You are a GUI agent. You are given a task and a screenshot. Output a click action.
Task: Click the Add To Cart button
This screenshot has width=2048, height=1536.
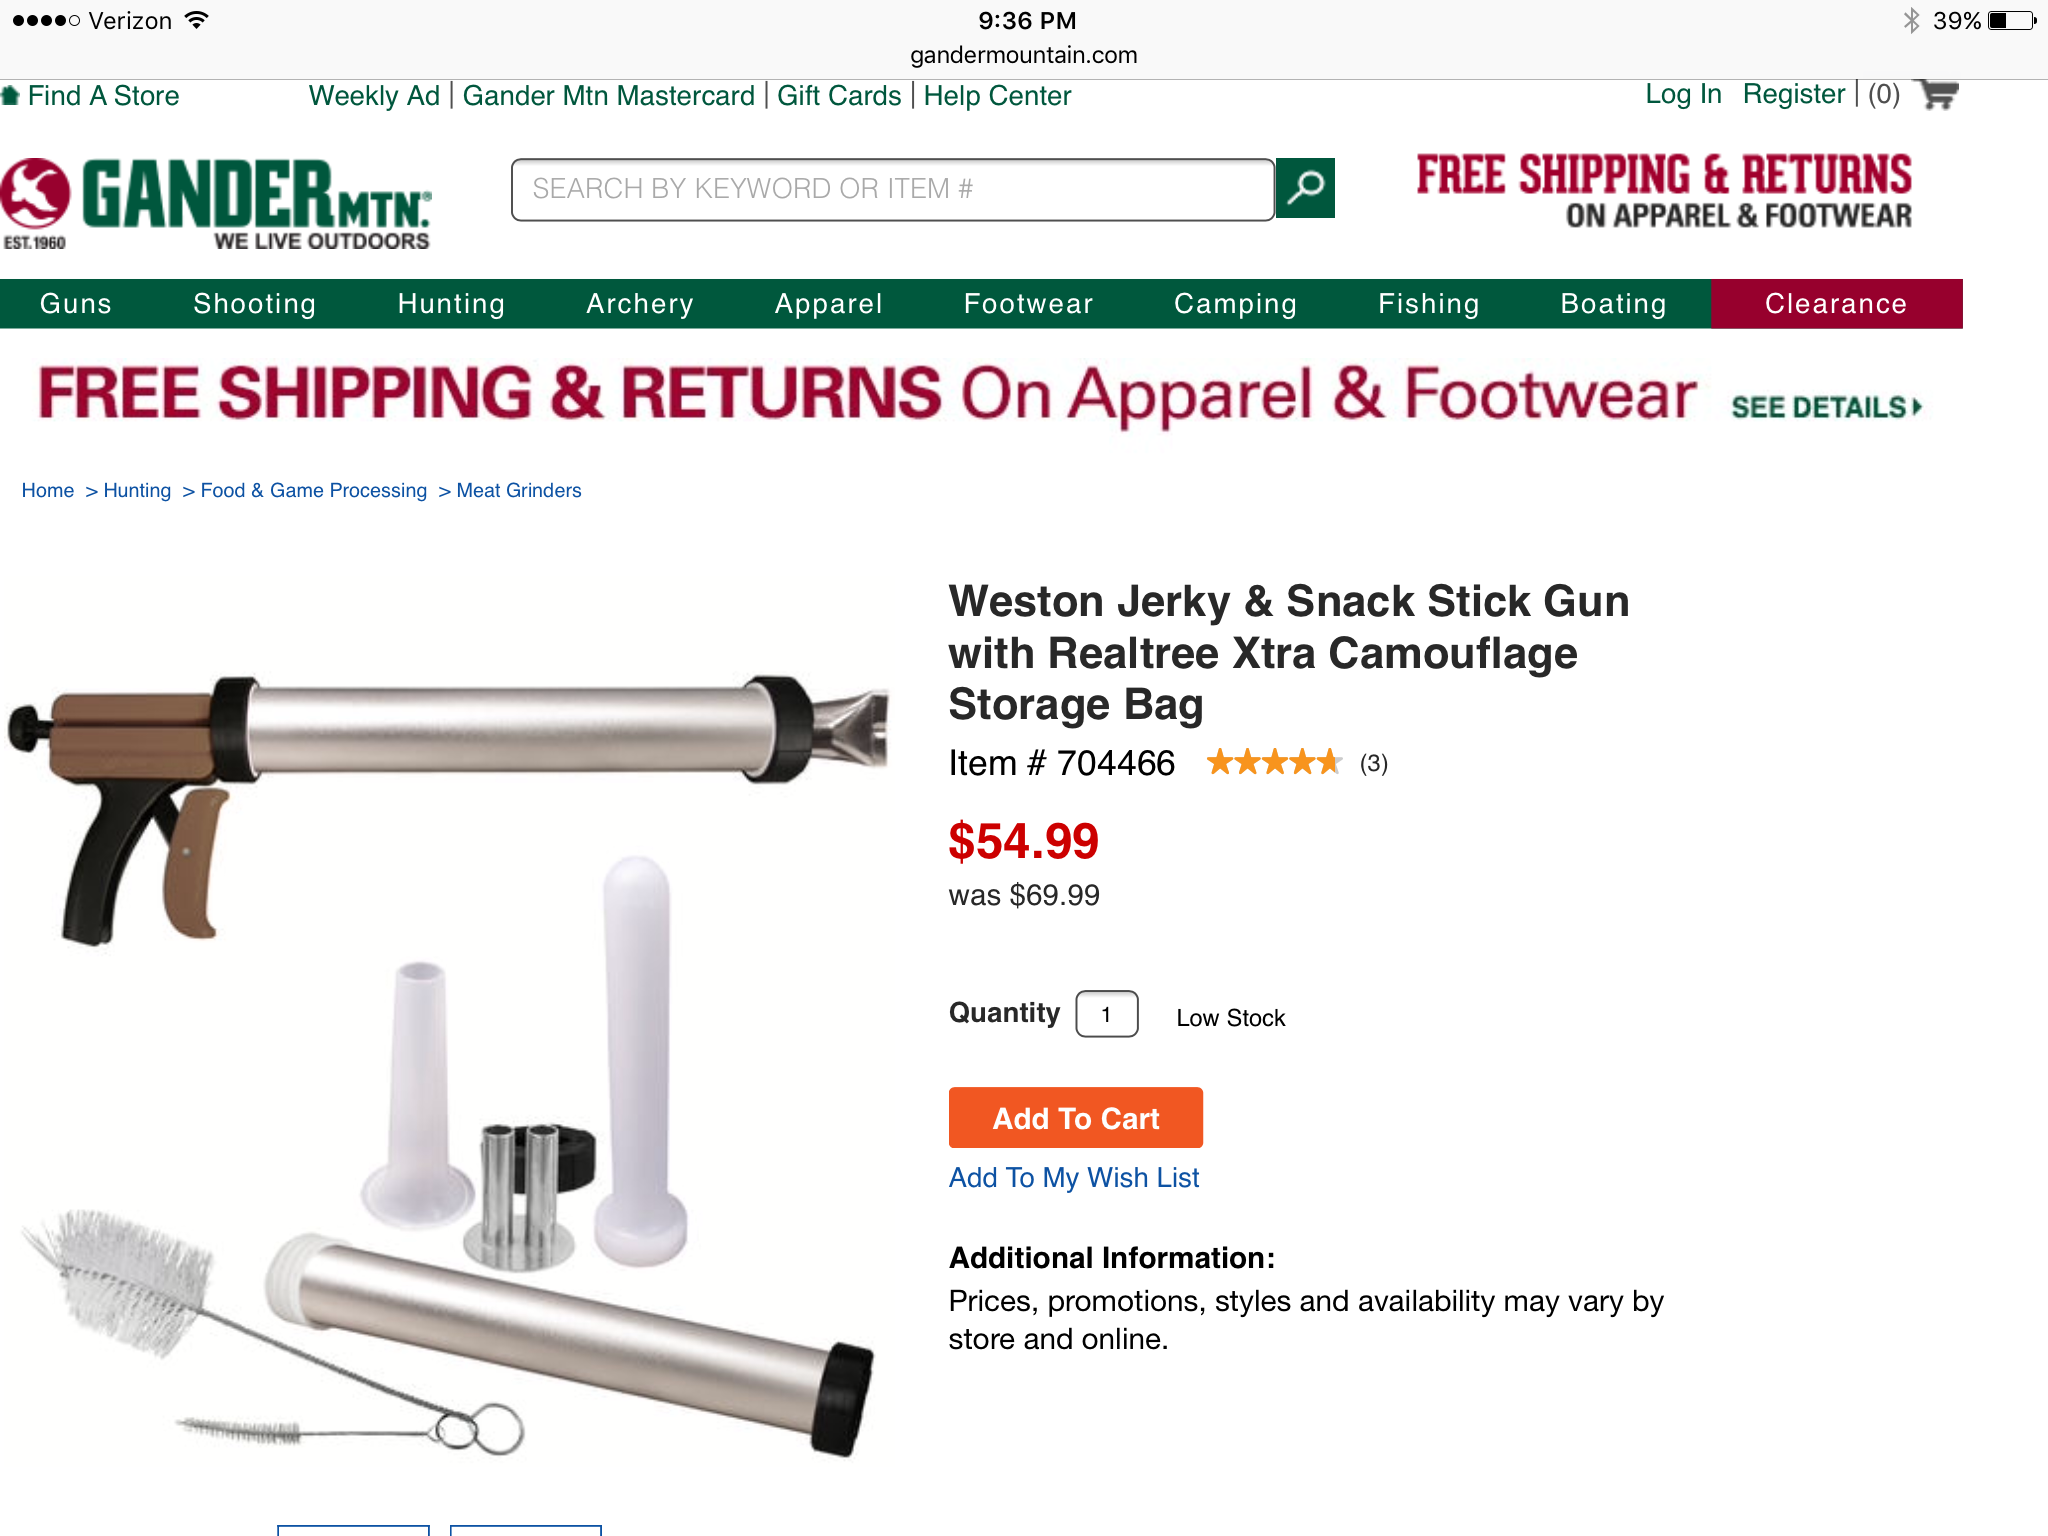tap(1076, 1118)
